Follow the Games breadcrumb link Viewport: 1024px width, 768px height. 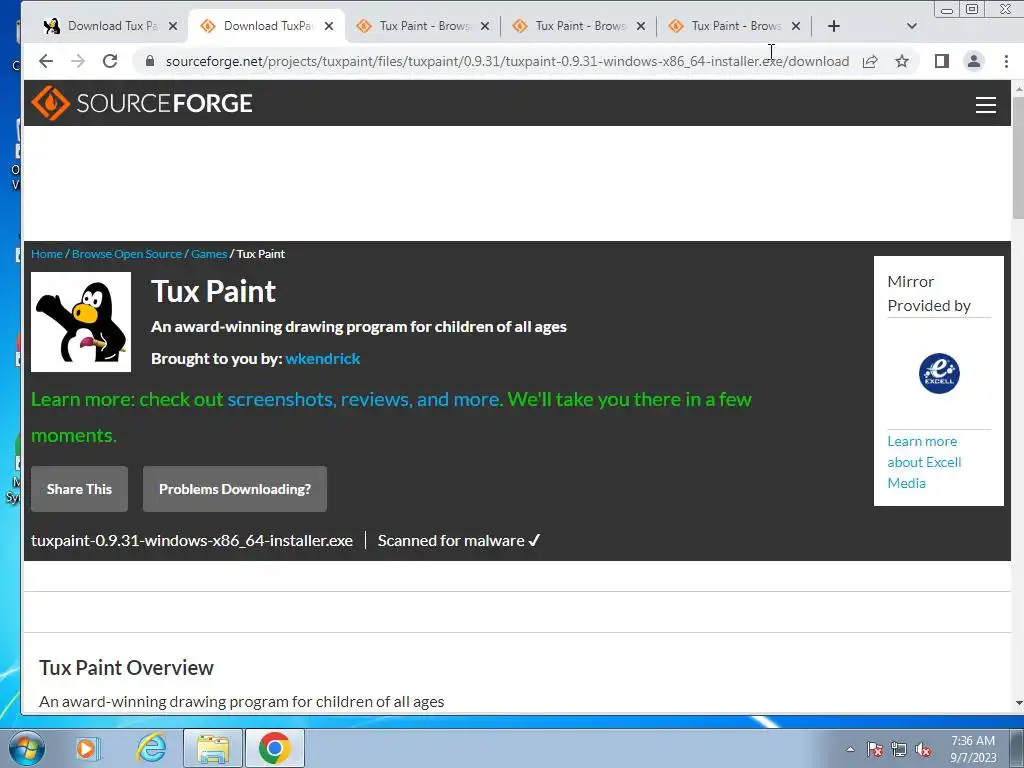[x=209, y=254]
